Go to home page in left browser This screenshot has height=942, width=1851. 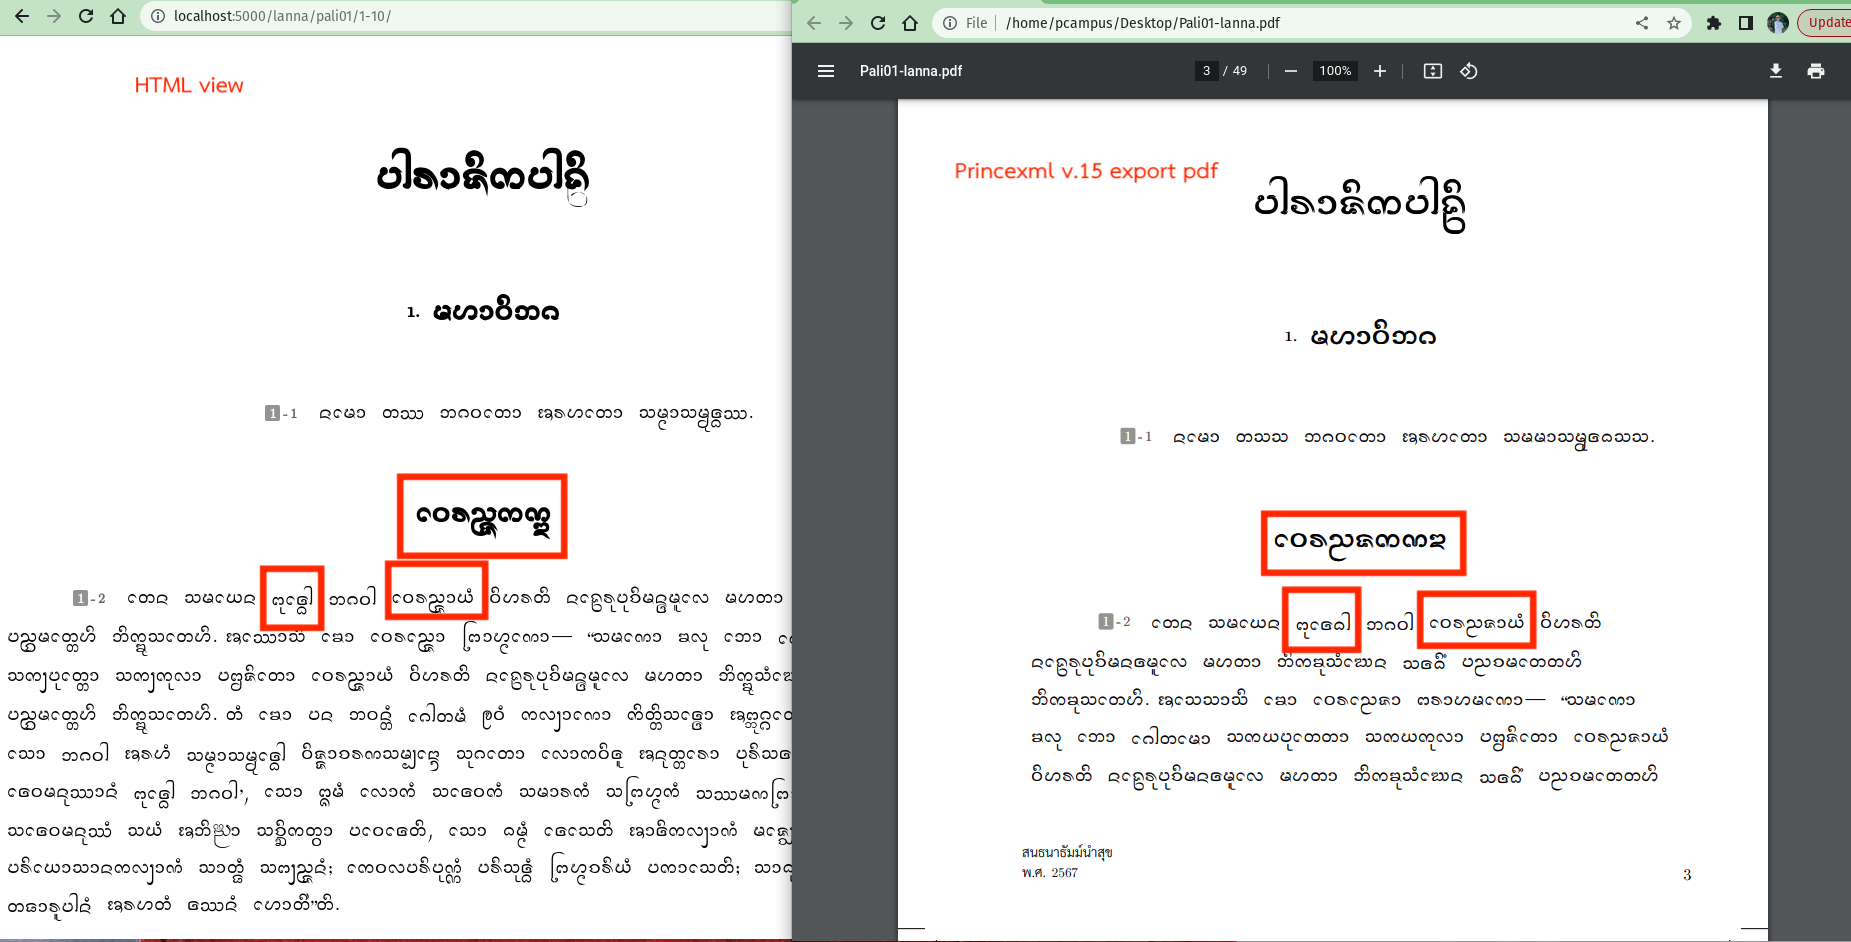point(118,16)
